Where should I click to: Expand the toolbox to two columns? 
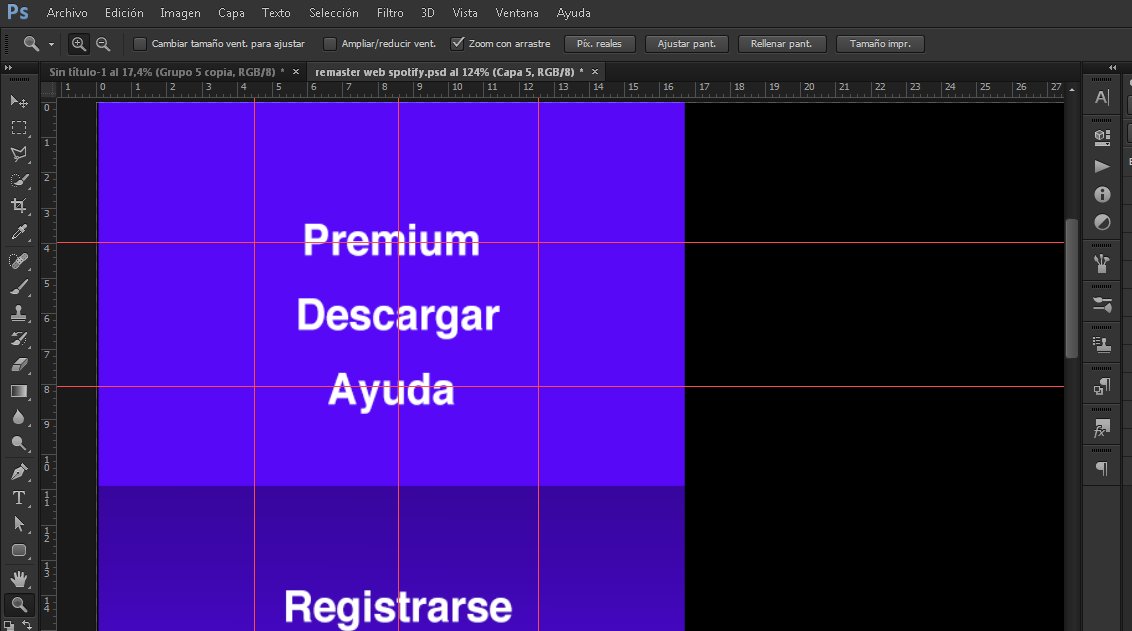9,67
